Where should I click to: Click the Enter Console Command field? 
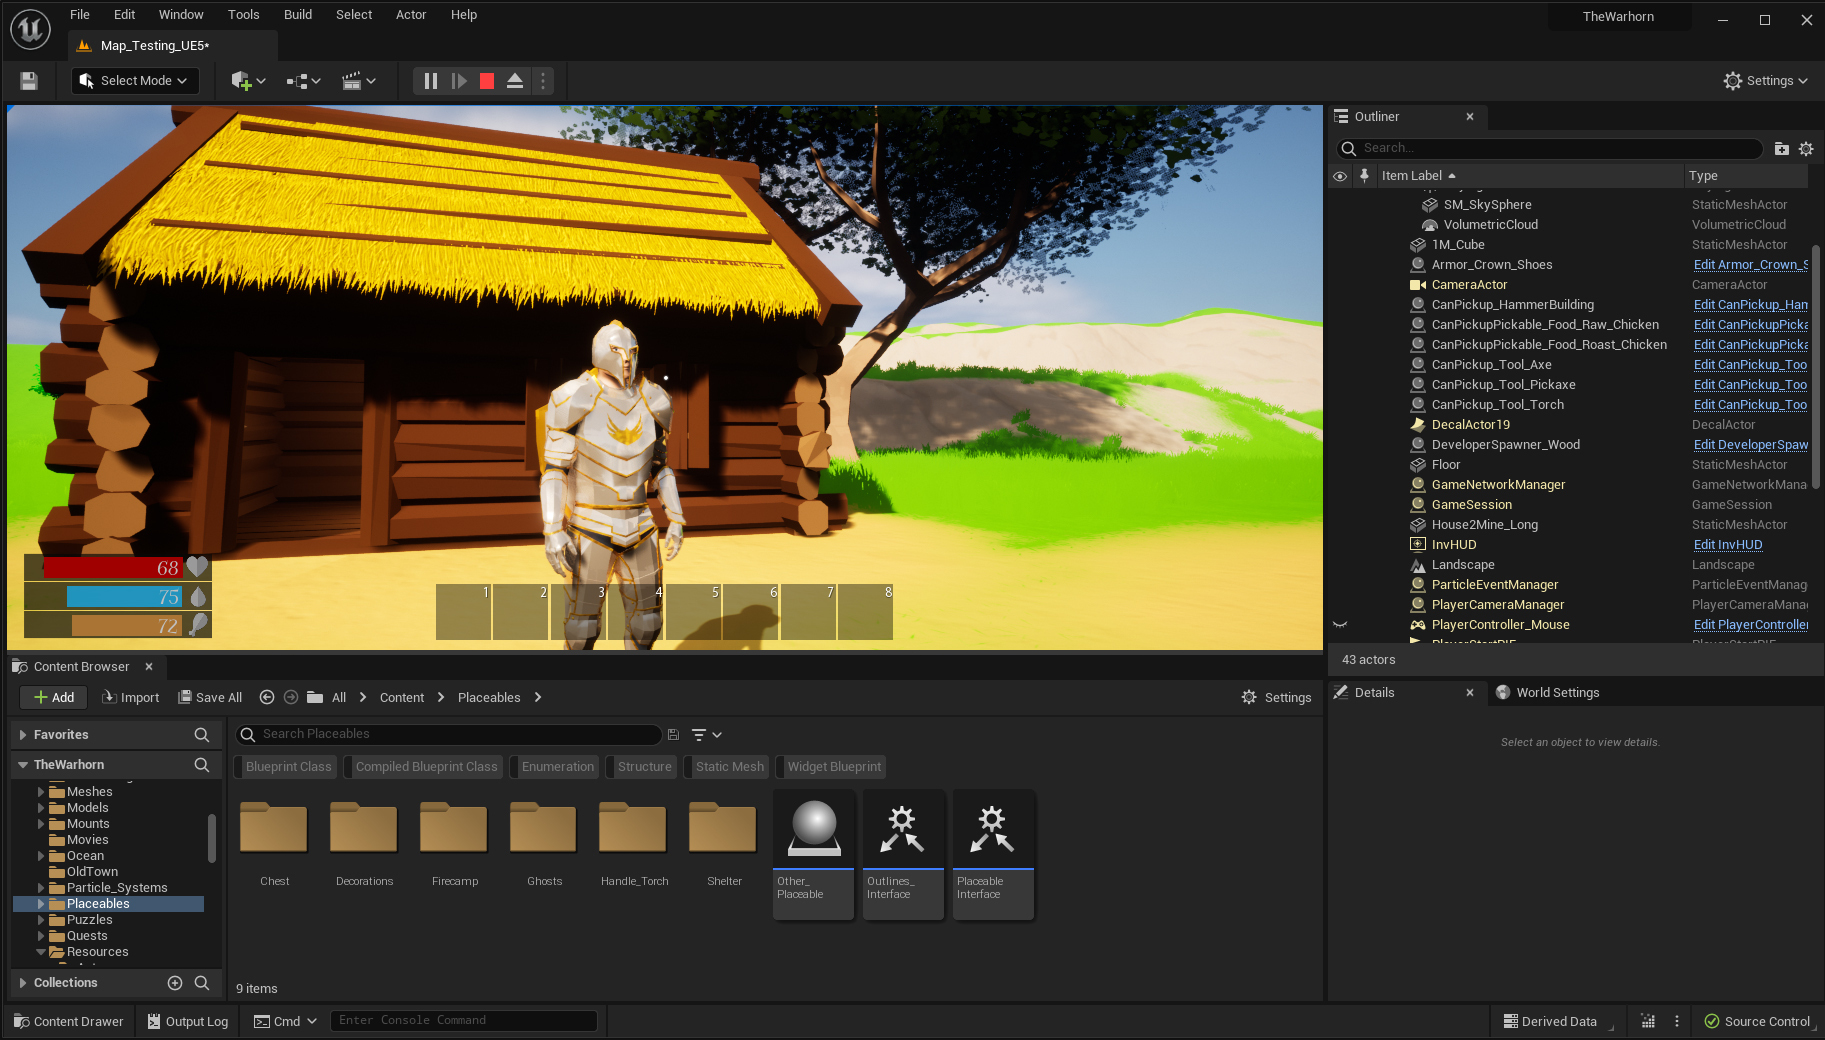[463, 1021]
